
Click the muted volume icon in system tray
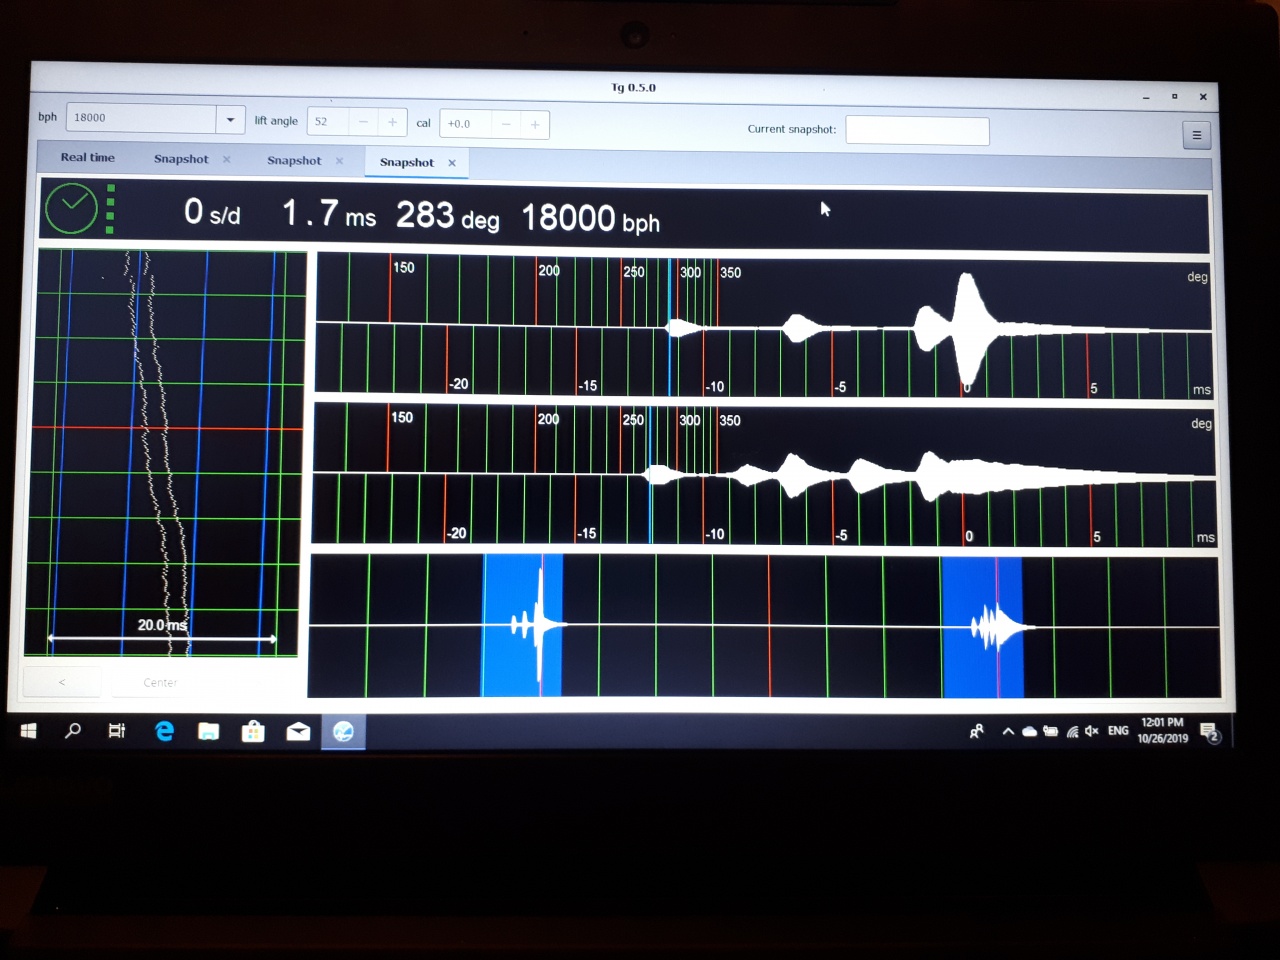tap(1091, 731)
